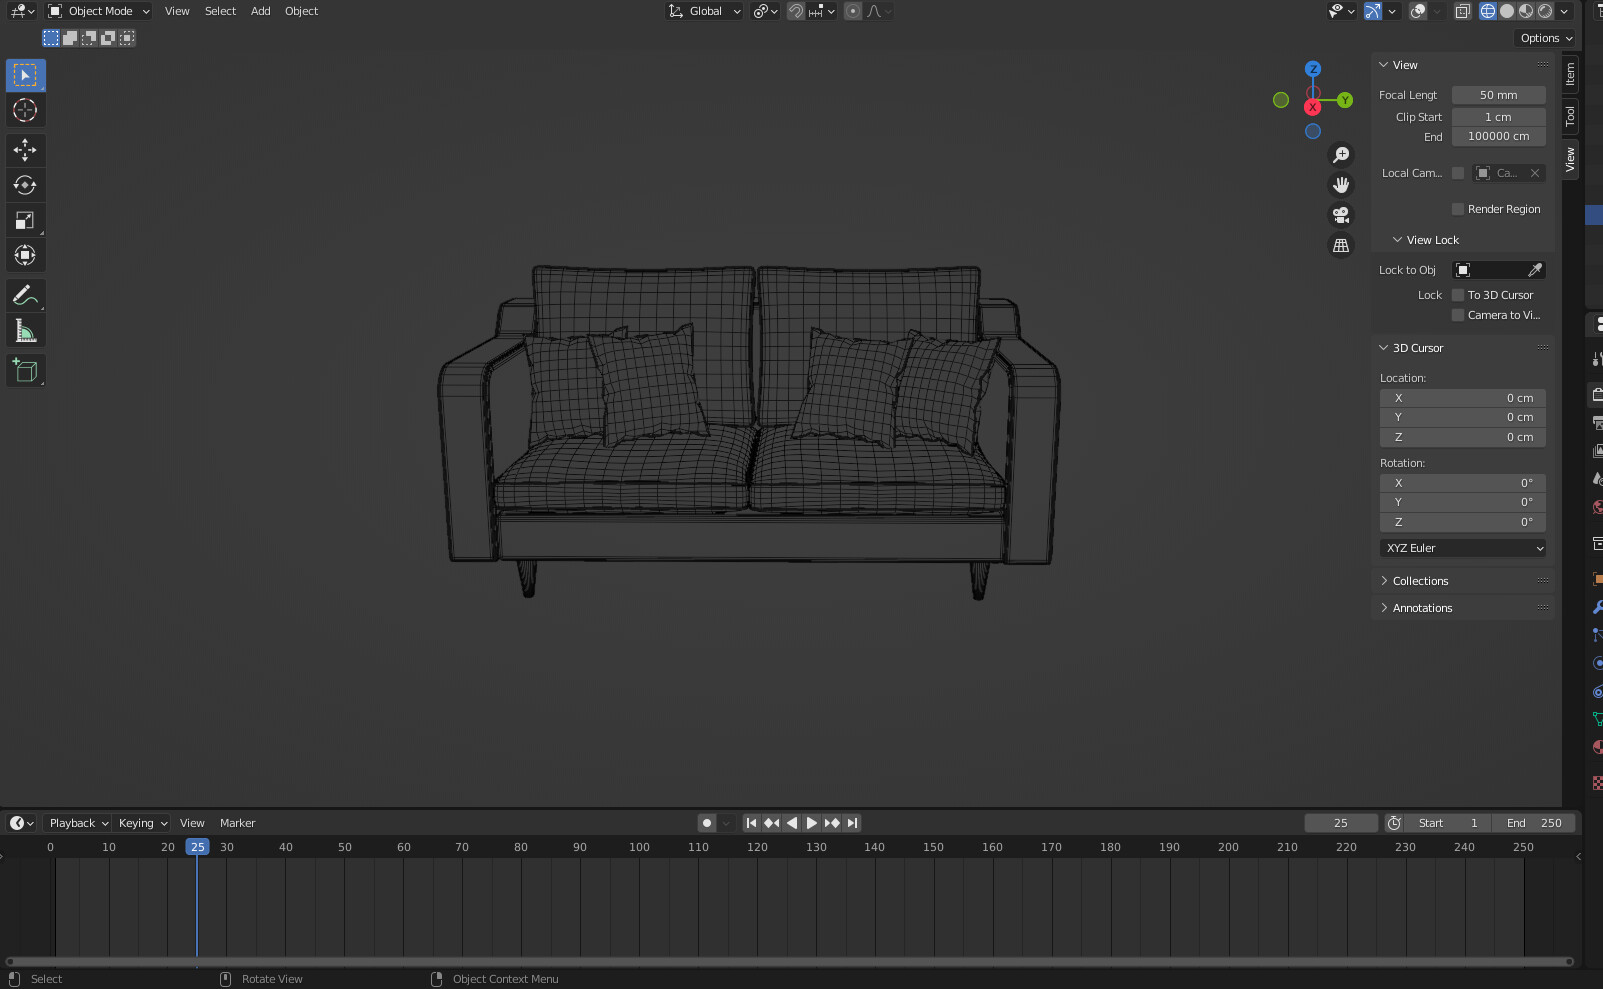Image resolution: width=1603 pixels, height=989 pixels.
Task: Open the XYZ Euler rotation order dropdown
Action: (x=1462, y=548)
